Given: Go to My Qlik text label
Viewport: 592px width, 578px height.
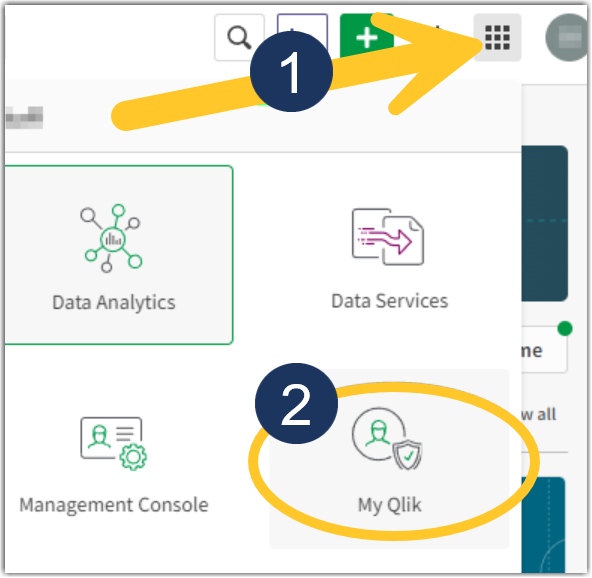Looking at the screenshot, I should [x=389, y=505].
